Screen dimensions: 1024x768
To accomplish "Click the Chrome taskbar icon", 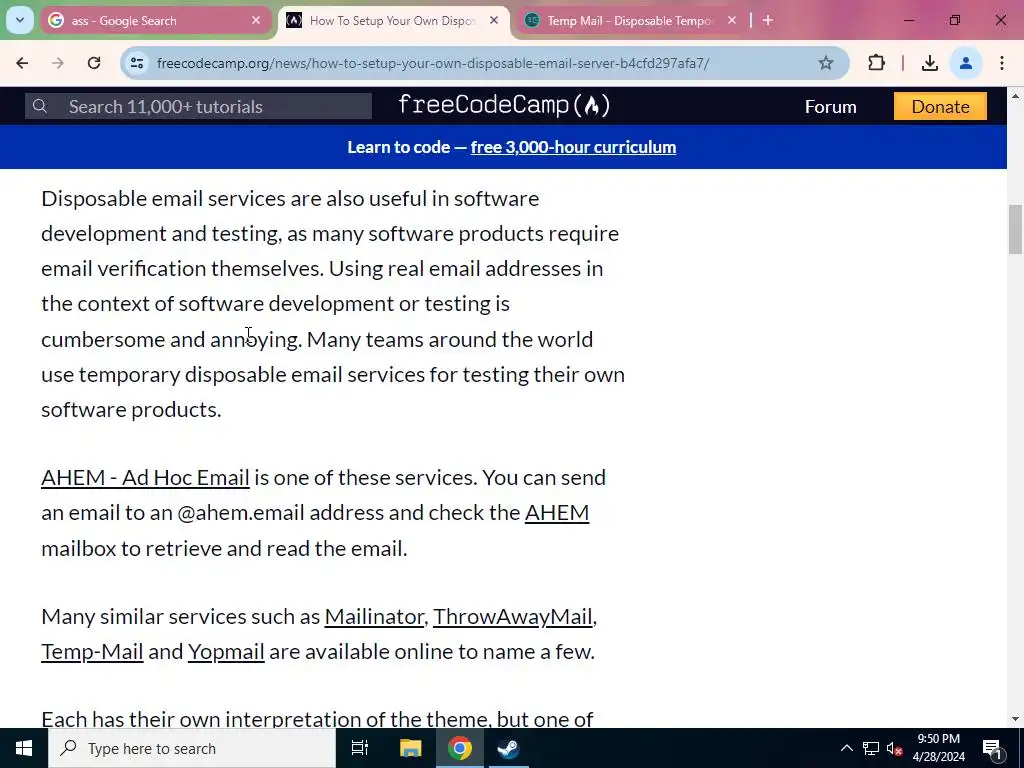I will 460,748.
